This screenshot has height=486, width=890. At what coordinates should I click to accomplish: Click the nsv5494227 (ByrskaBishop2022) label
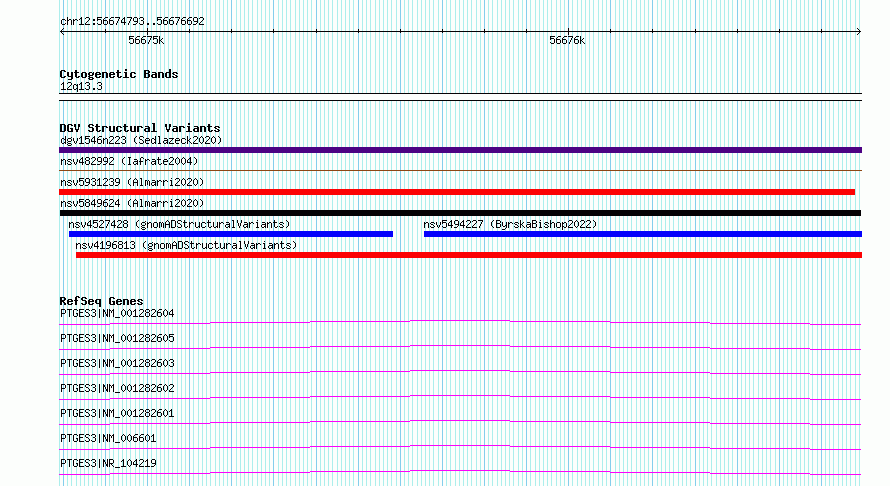tap(510, 224)
